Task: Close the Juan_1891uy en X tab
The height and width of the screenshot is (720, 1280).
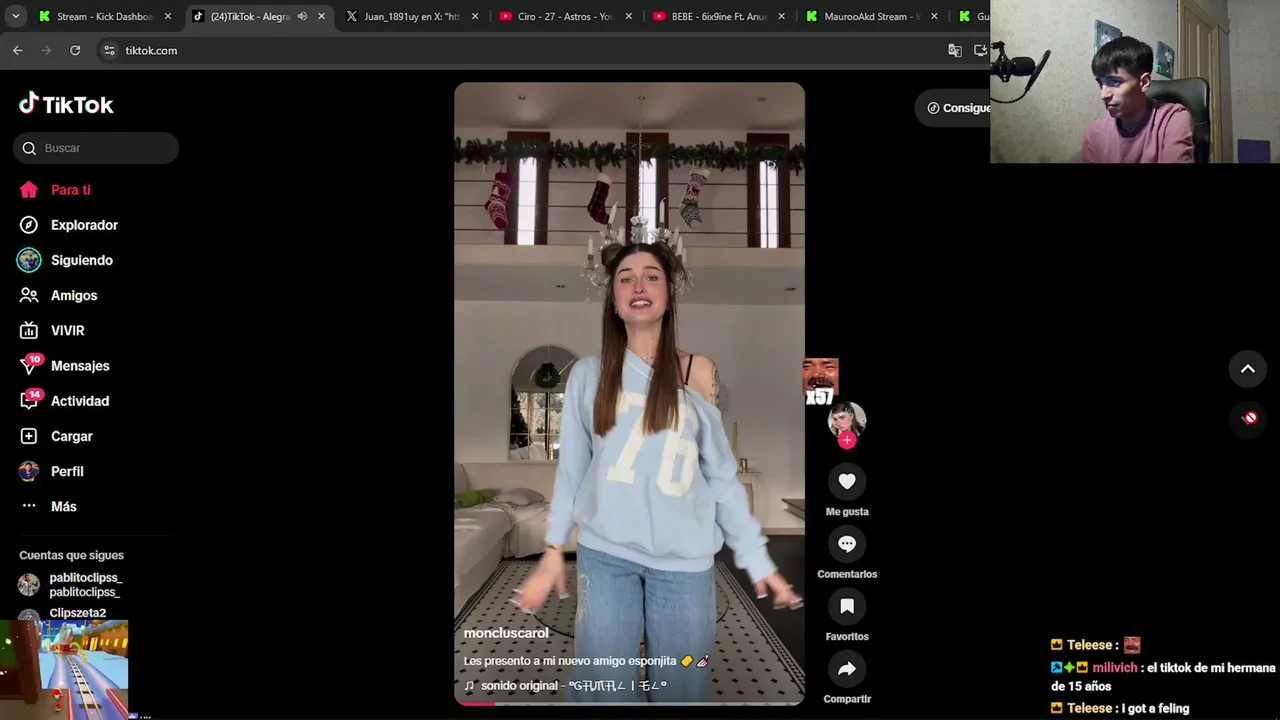Action: tap(475, 16)
